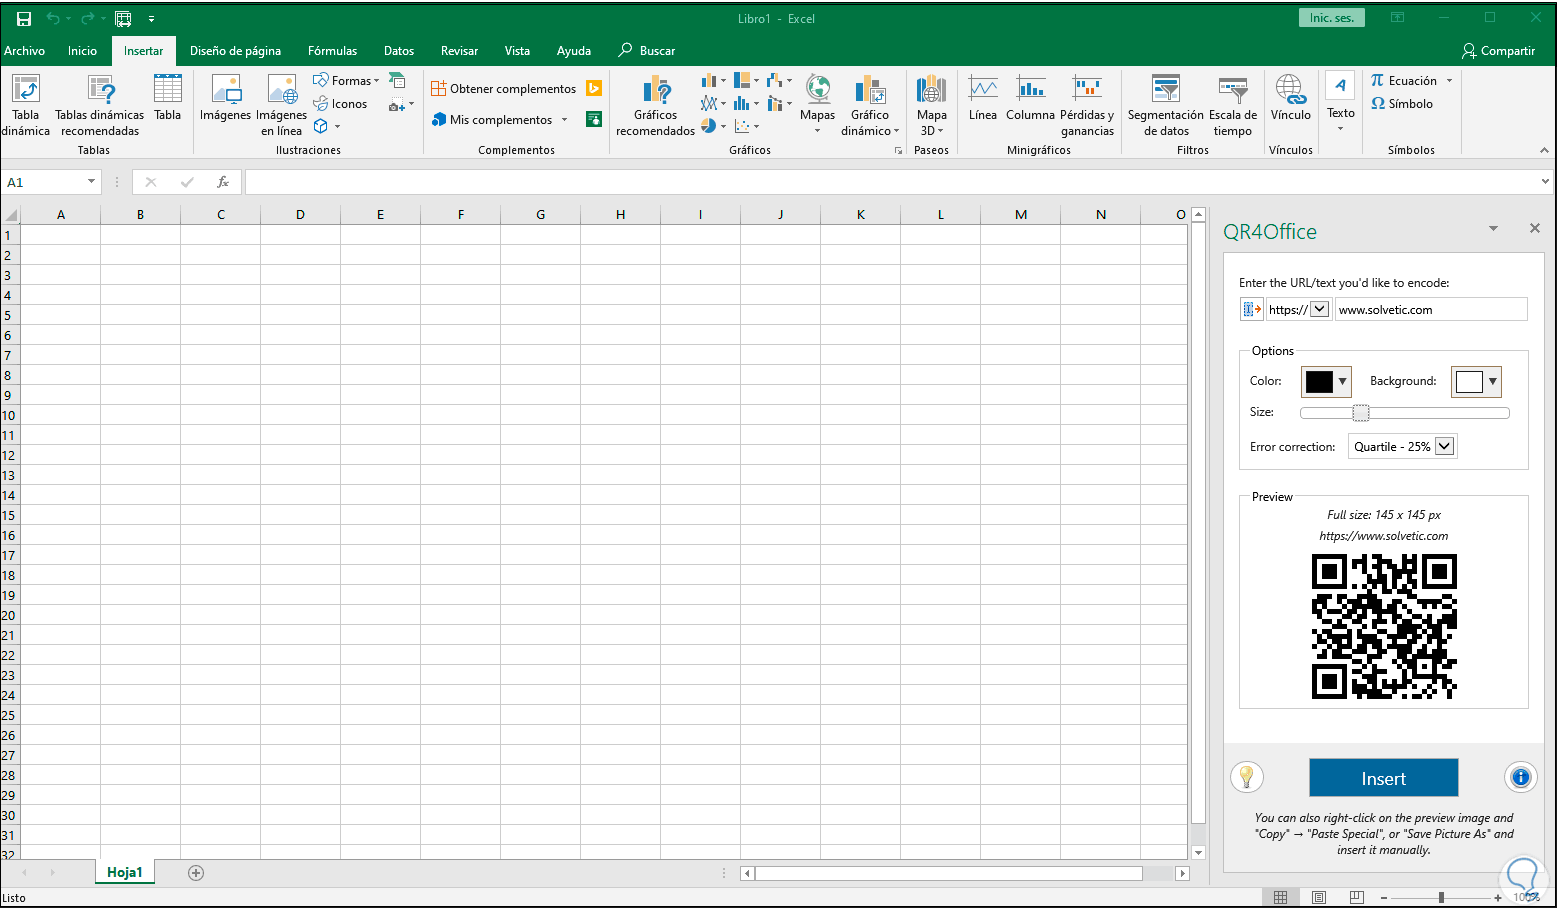The height and width of the screenshot is (910, 1557).
Task: Click the zoom slider in the status bar
Action: click(x=1441, y=897)
